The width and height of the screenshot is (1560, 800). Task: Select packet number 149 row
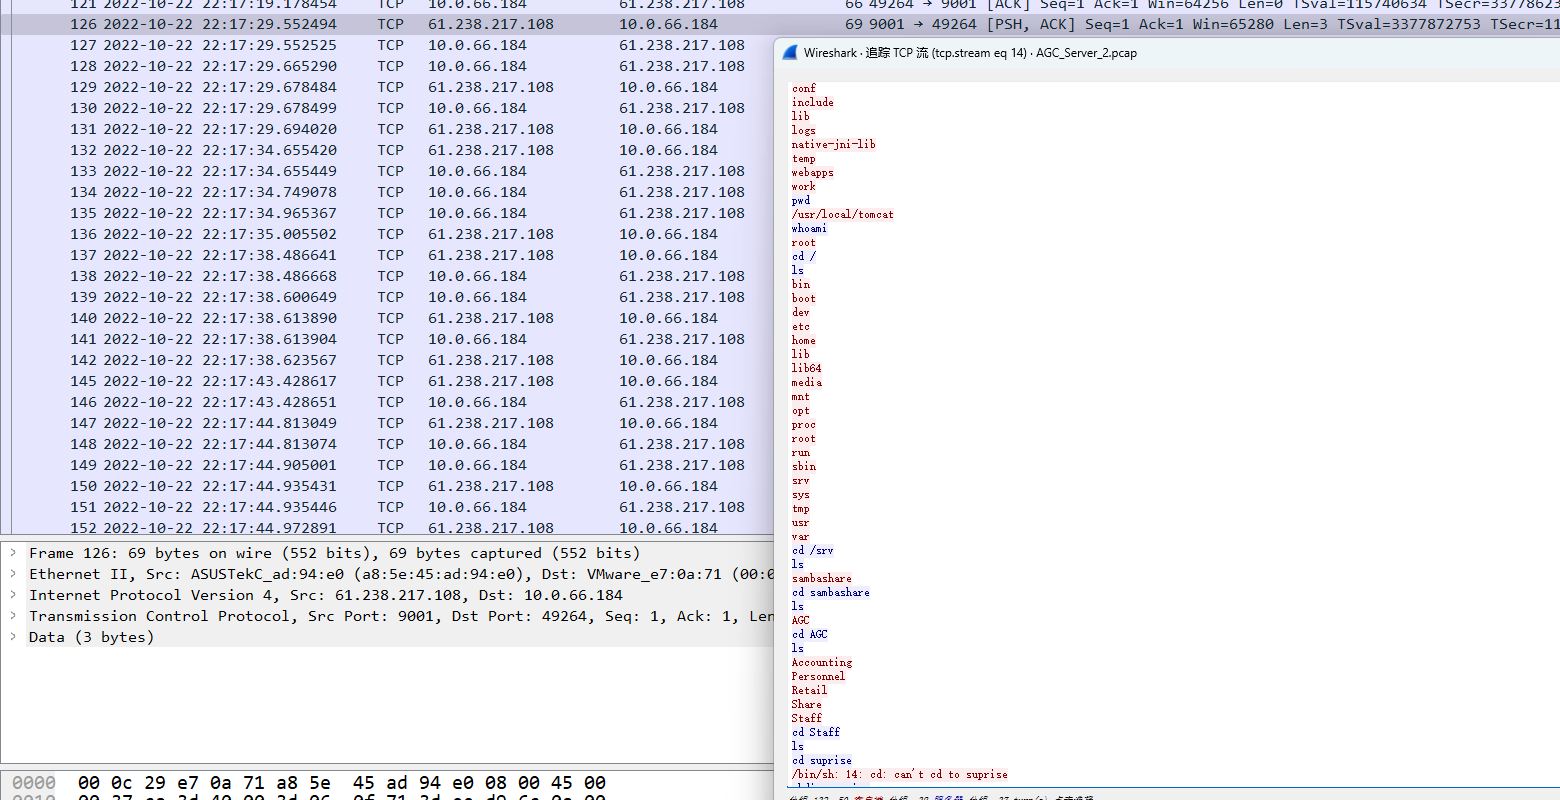tap(387, 465)
